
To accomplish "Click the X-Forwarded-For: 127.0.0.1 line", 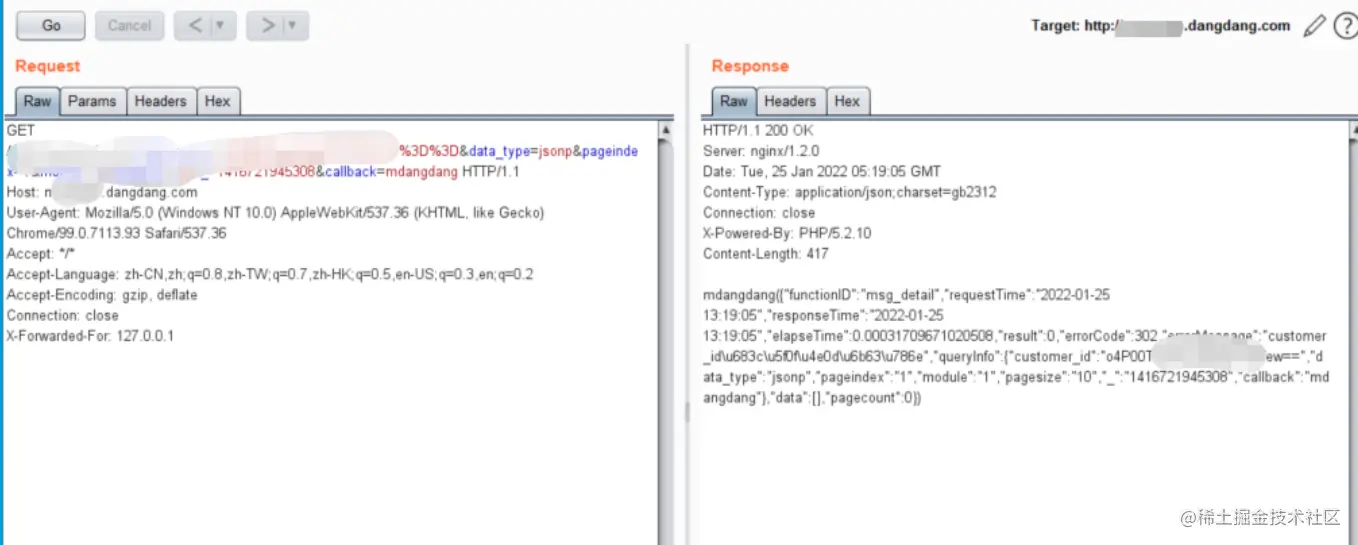I will click(90, 336).
